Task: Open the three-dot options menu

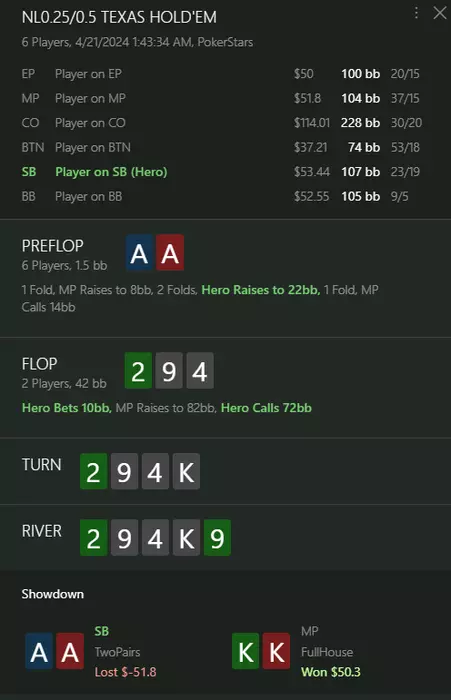Action: tap(416, 13)
